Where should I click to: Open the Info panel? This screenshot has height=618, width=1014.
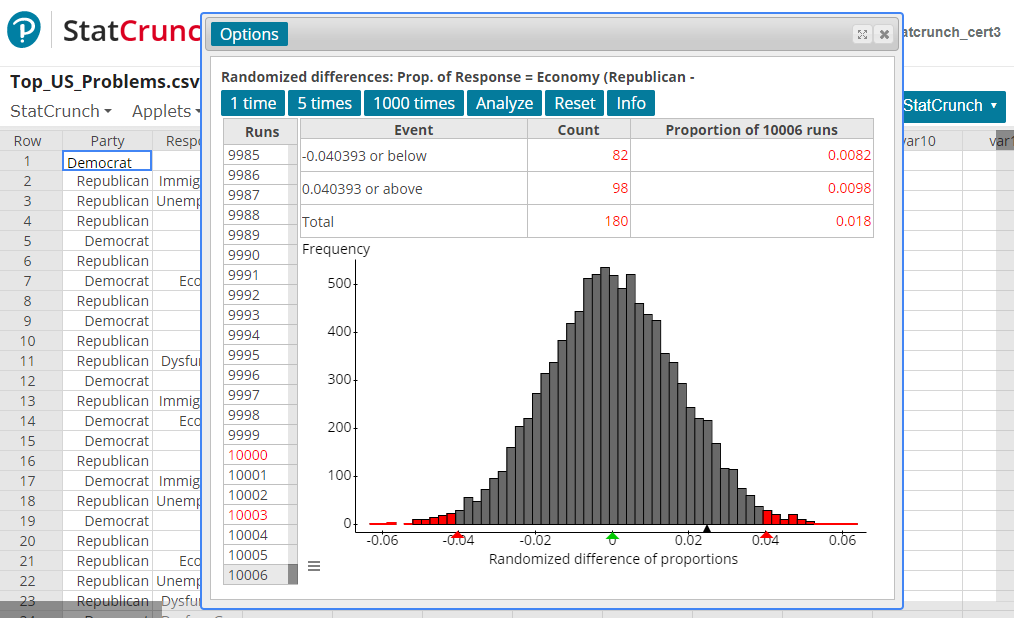click(x=630, y=102)
